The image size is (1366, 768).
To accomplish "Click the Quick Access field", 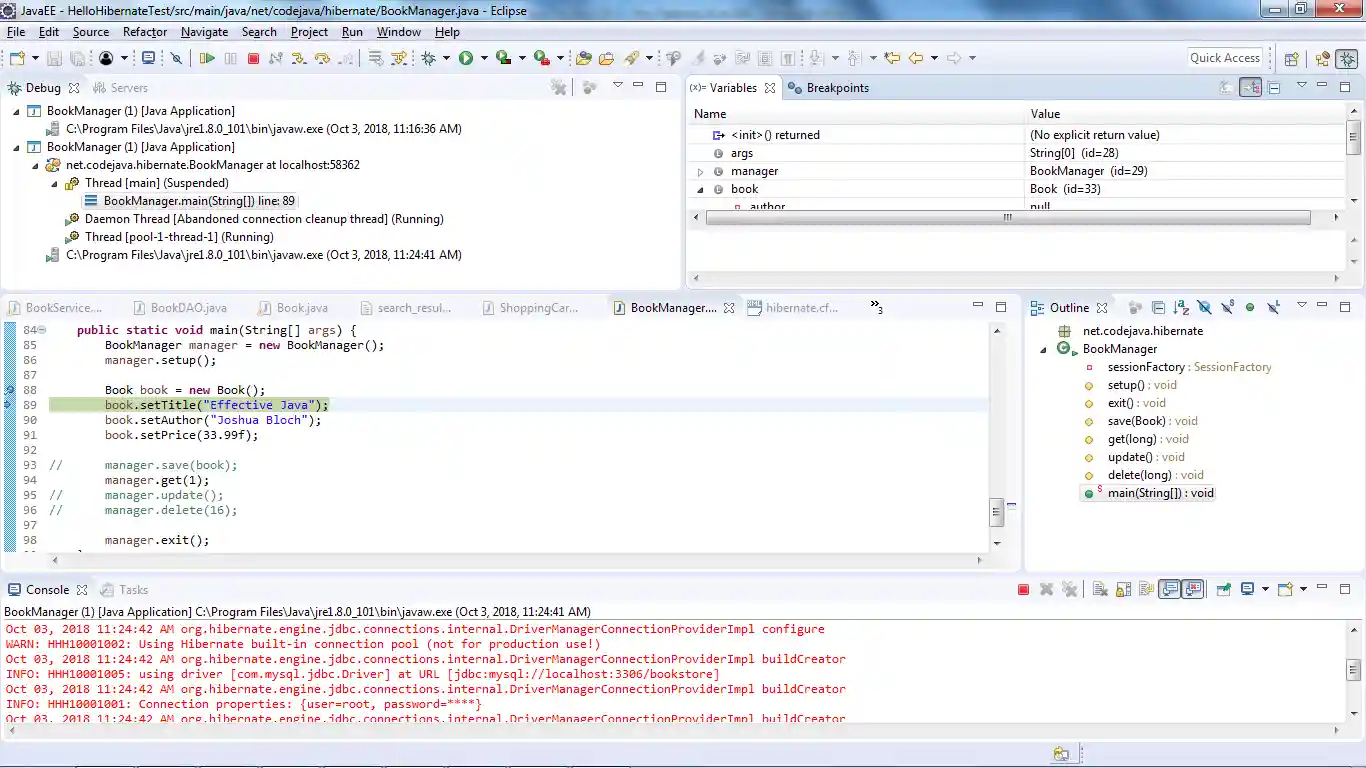I will click(x=1224, y=57).
